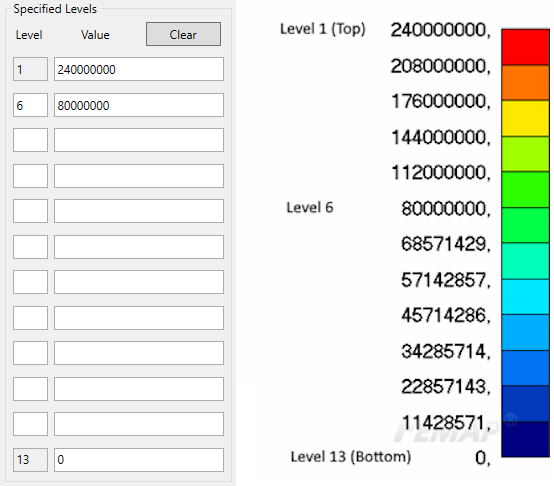
Task: Click the 240000000 label in the color legend
Action: point(441,30)
